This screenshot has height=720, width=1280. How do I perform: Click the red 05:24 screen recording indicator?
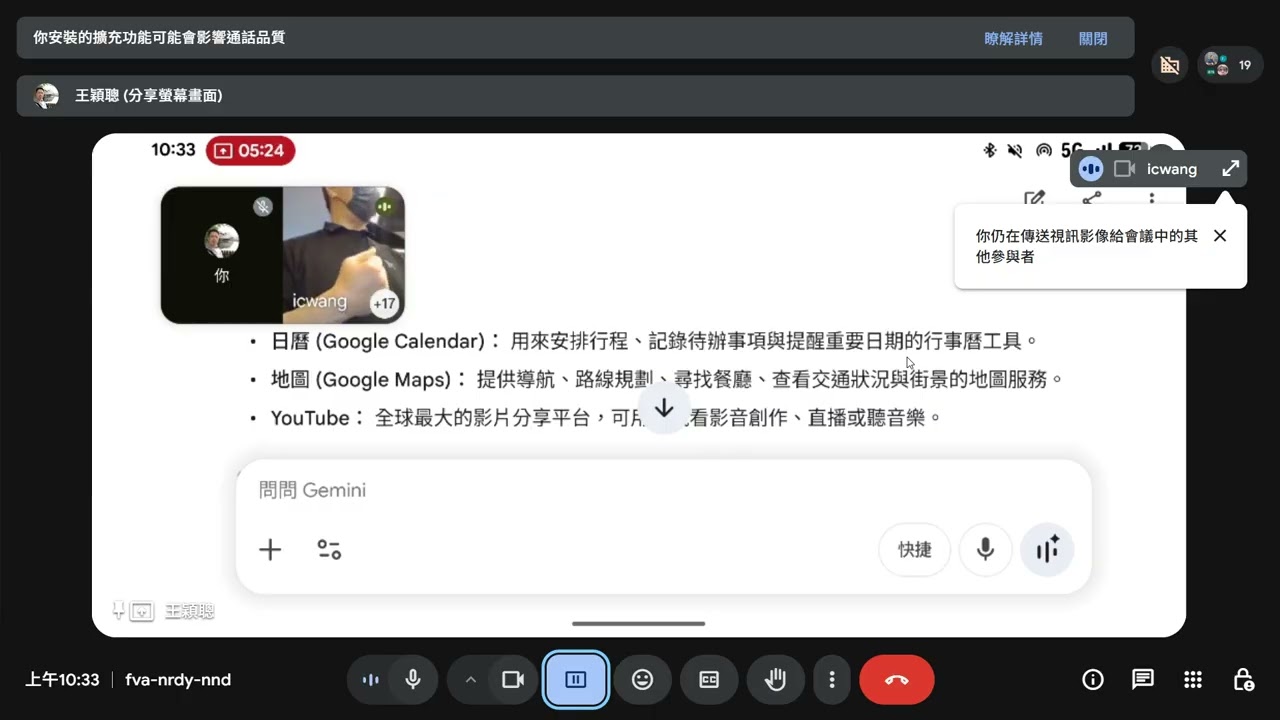tap(250, 151)
